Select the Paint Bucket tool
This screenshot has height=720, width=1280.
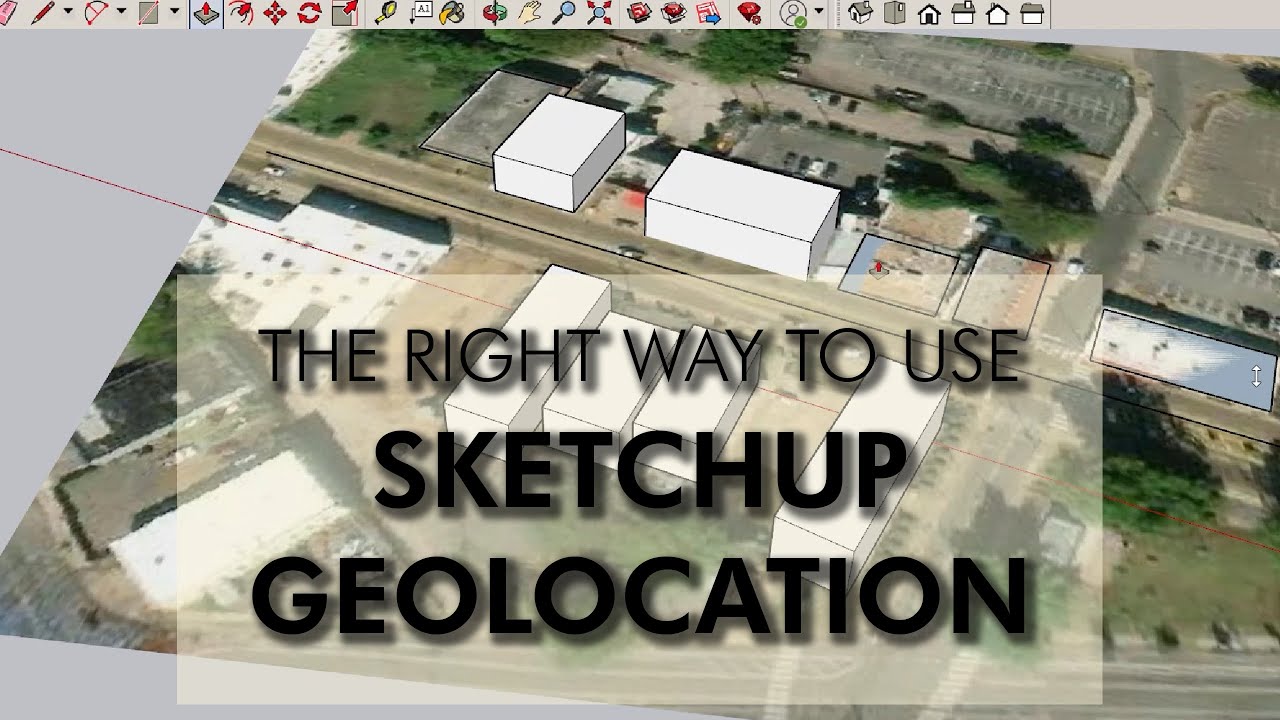[453, 13]
